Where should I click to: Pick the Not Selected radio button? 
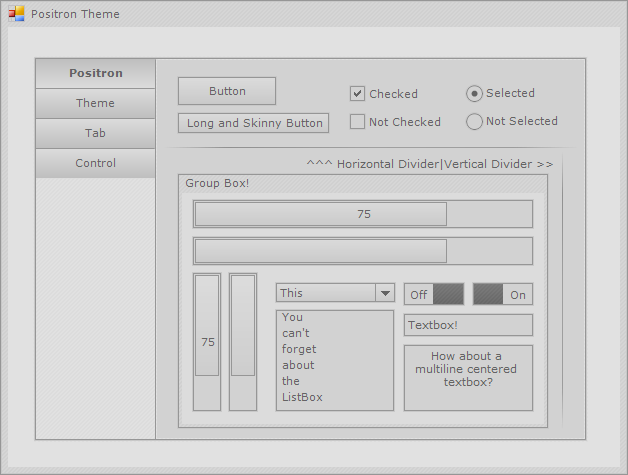pyautogui.click(x=474, y=122)
